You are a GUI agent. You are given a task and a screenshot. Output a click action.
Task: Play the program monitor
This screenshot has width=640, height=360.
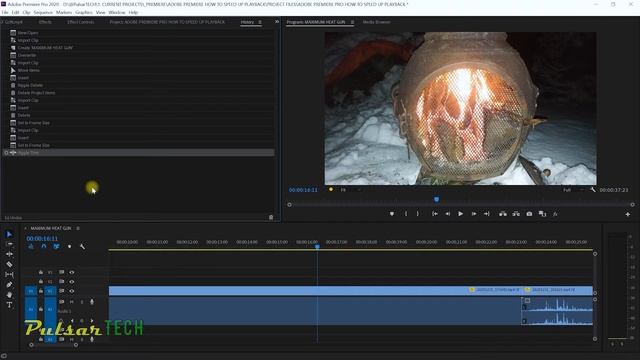(460, 214)
